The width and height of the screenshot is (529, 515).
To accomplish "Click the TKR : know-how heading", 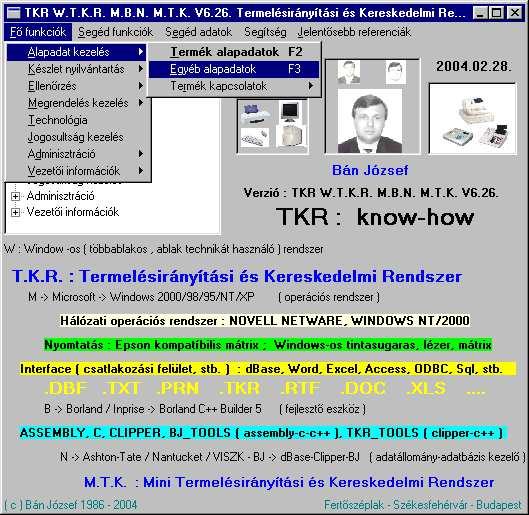I will (x=375, y=217).
